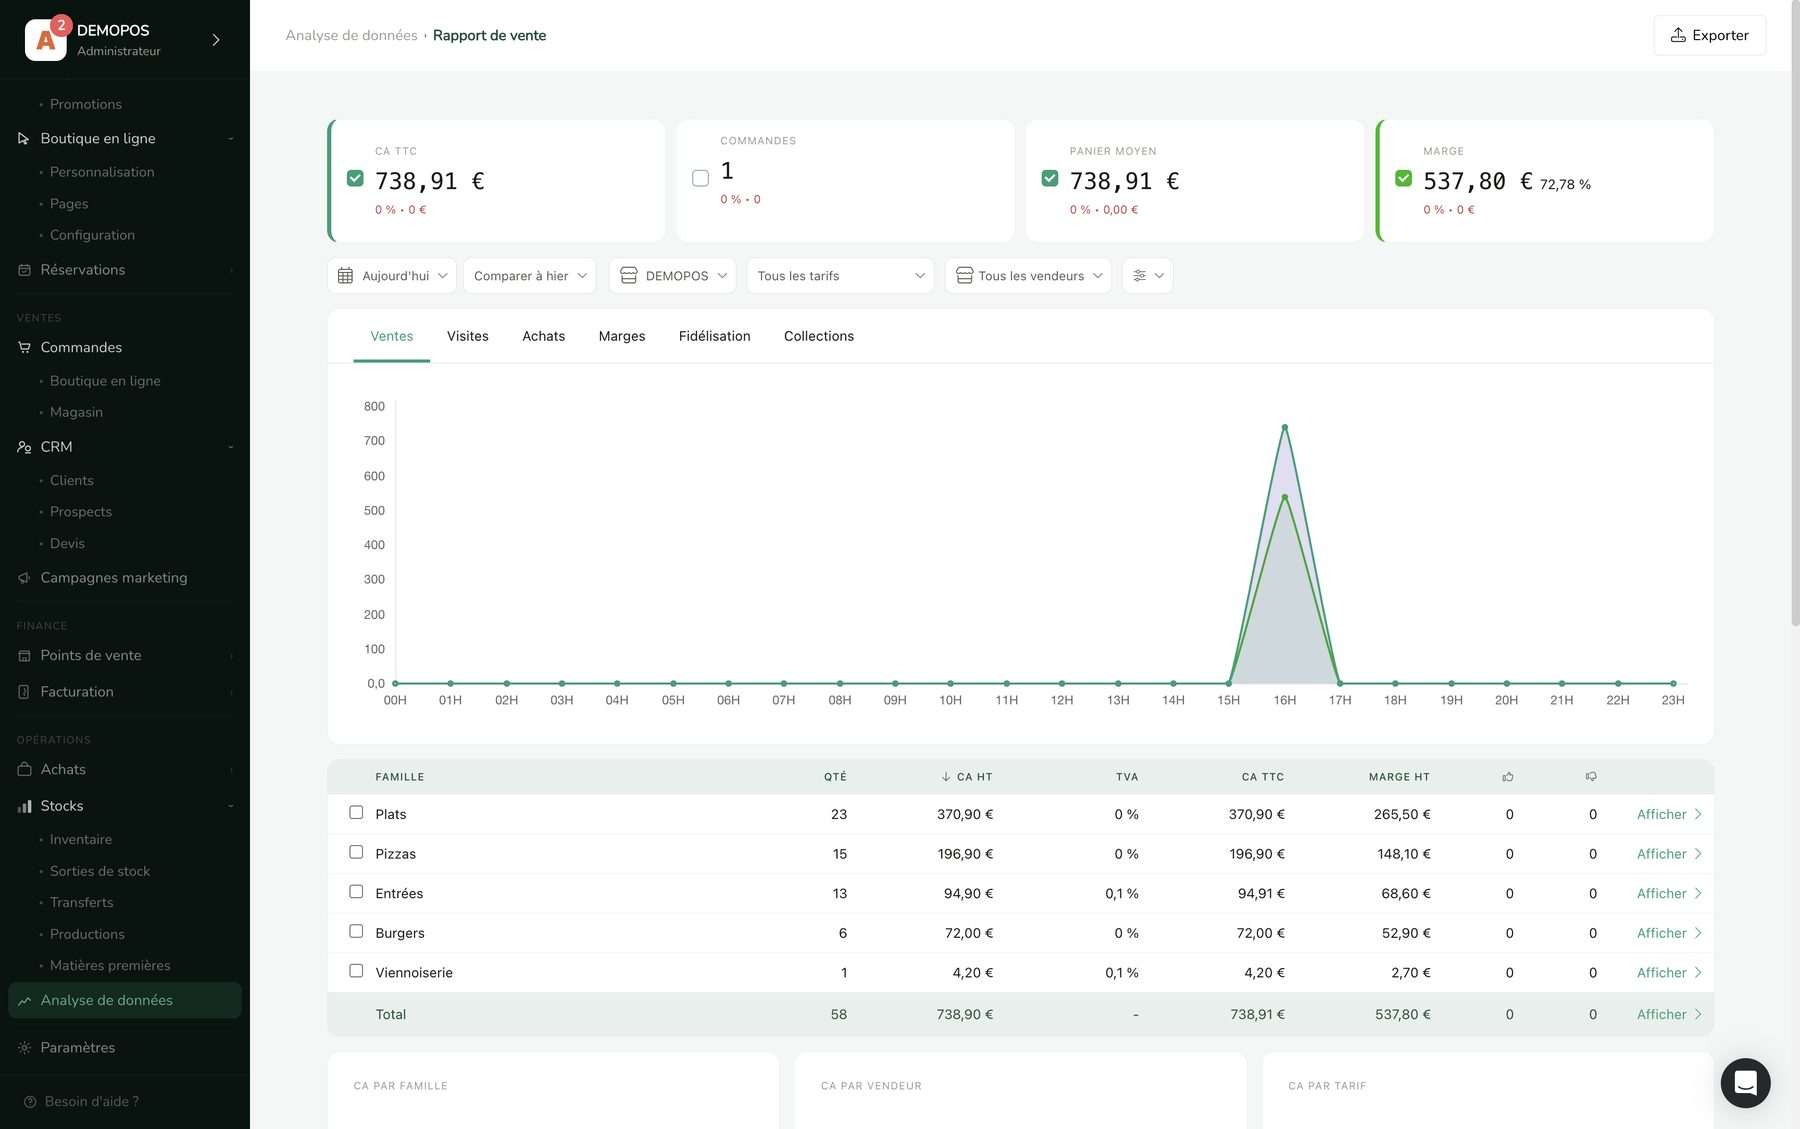Enable the Commandes metric checkbox
Screen dimensions: 1800x1129
pyautogui.click(x=701, y=178)
